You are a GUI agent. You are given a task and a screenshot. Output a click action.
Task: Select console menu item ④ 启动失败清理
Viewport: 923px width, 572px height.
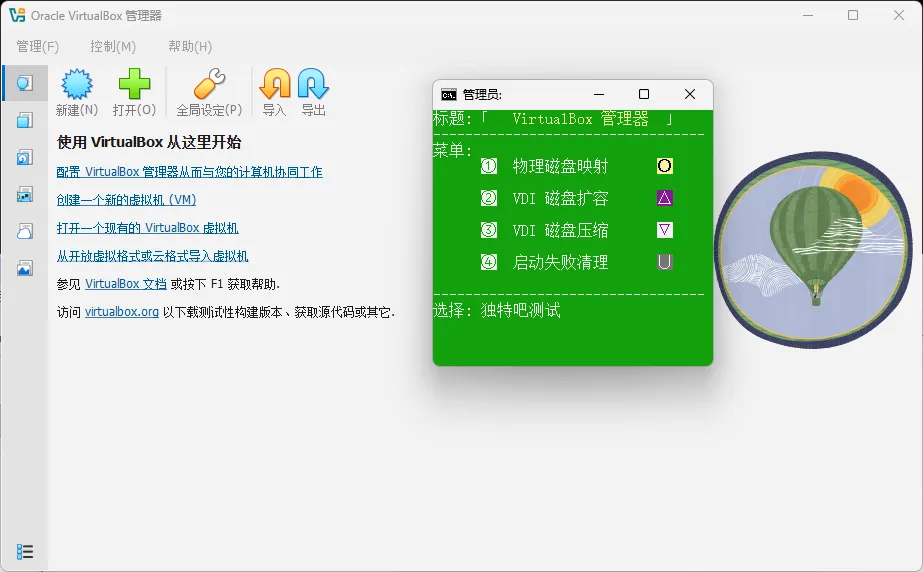[x=544, y=262]
